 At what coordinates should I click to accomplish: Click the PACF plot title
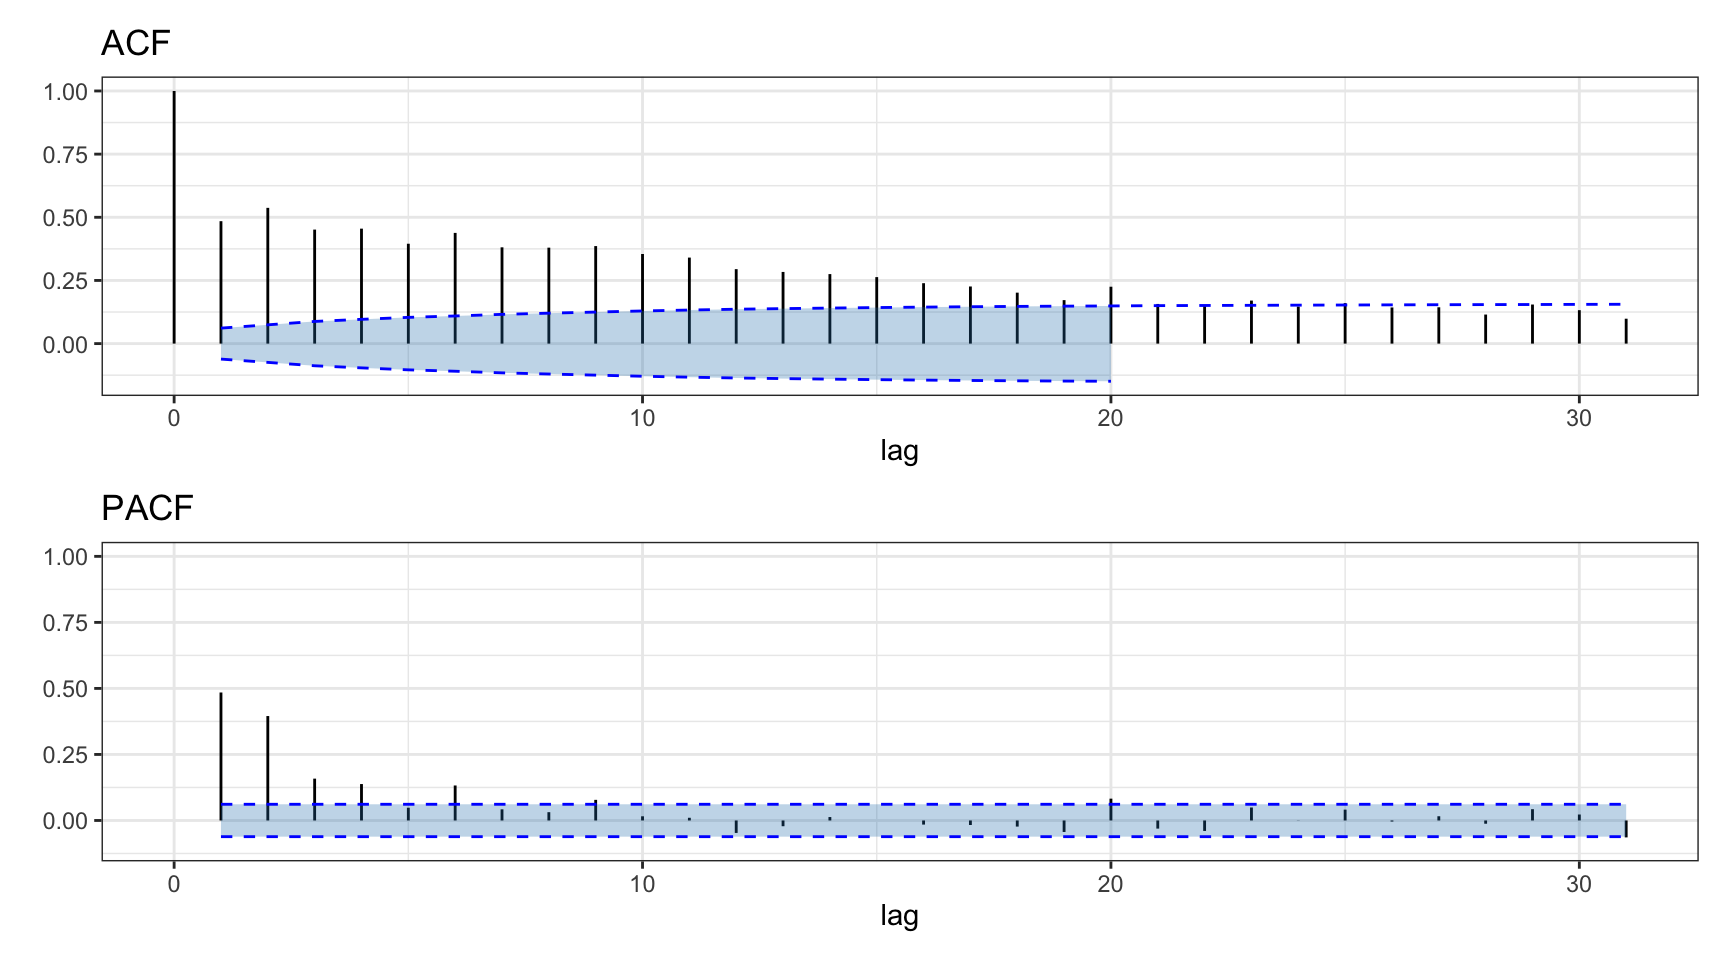pyautogui.click(x=147, y=508)
